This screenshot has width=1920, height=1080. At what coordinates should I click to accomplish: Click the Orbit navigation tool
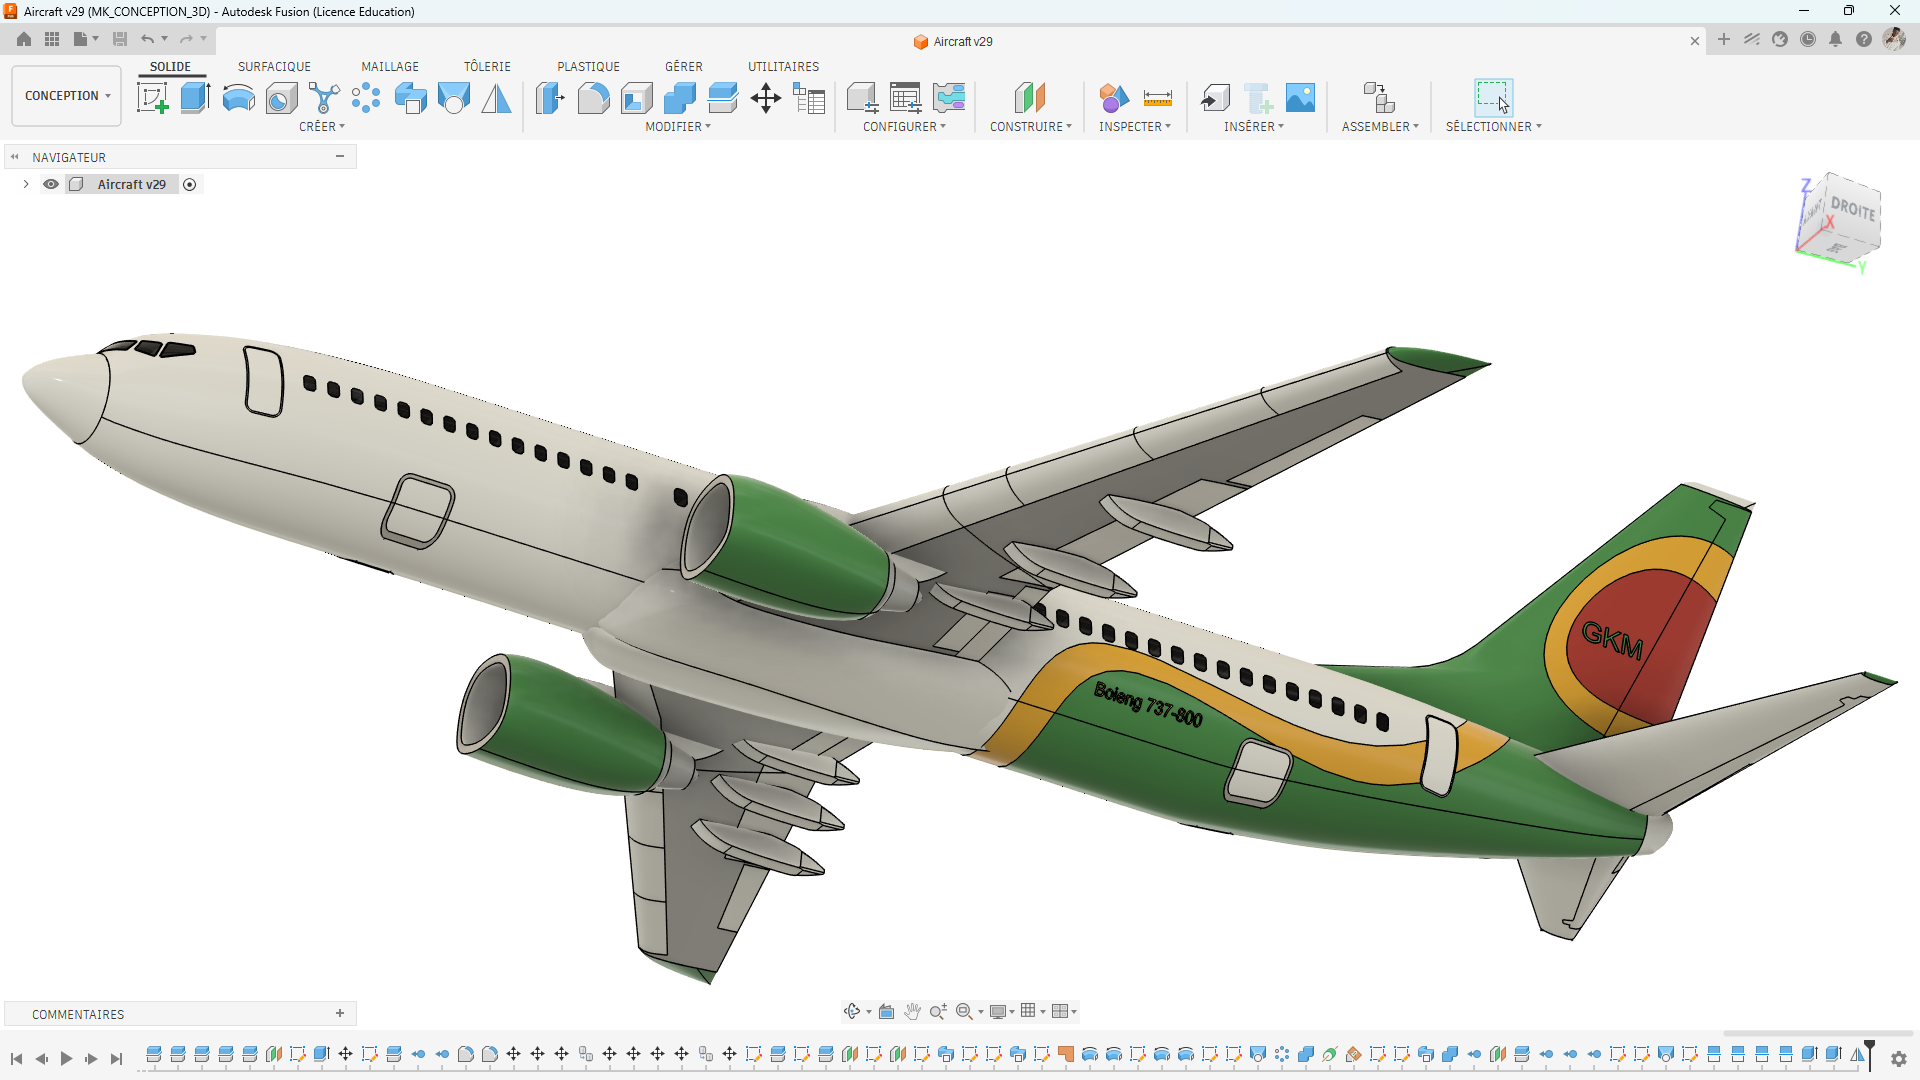(852, 1011)
